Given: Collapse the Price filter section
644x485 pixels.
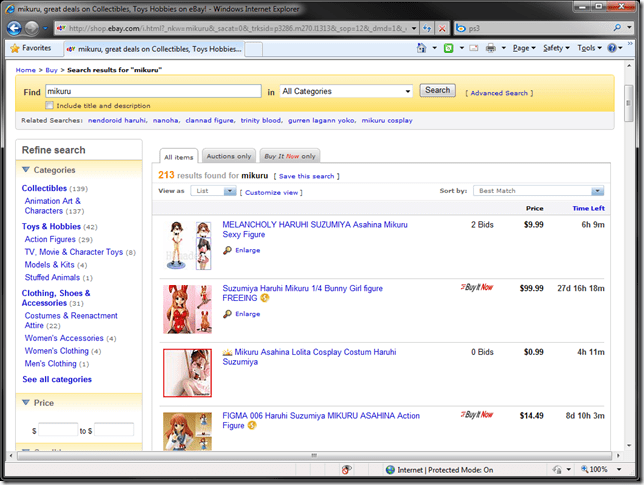Looking at the screenshot, I should pos(27,403).
